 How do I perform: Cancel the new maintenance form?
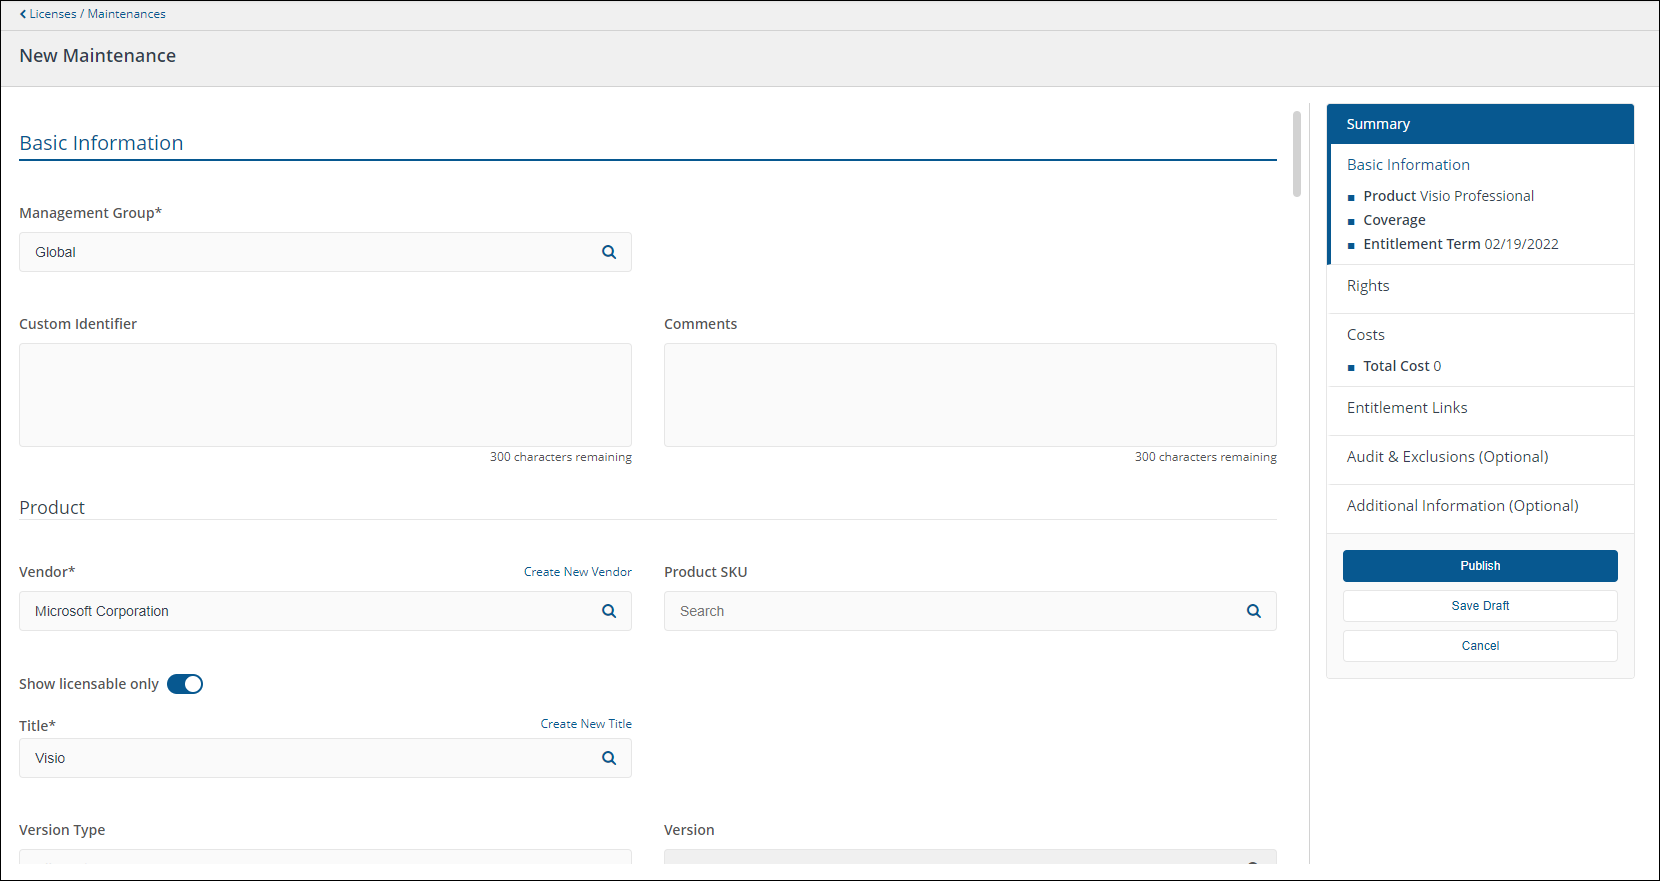[1479, 646]
